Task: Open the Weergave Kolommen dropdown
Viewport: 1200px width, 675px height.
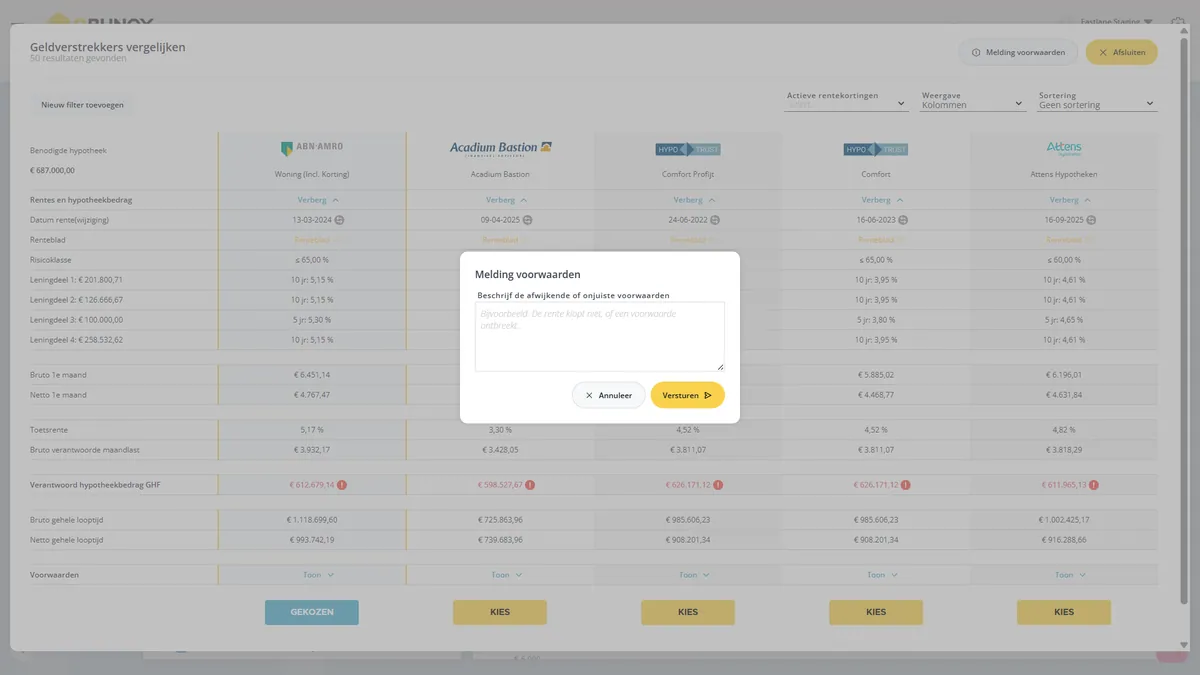Action: [x=973, y=100]
